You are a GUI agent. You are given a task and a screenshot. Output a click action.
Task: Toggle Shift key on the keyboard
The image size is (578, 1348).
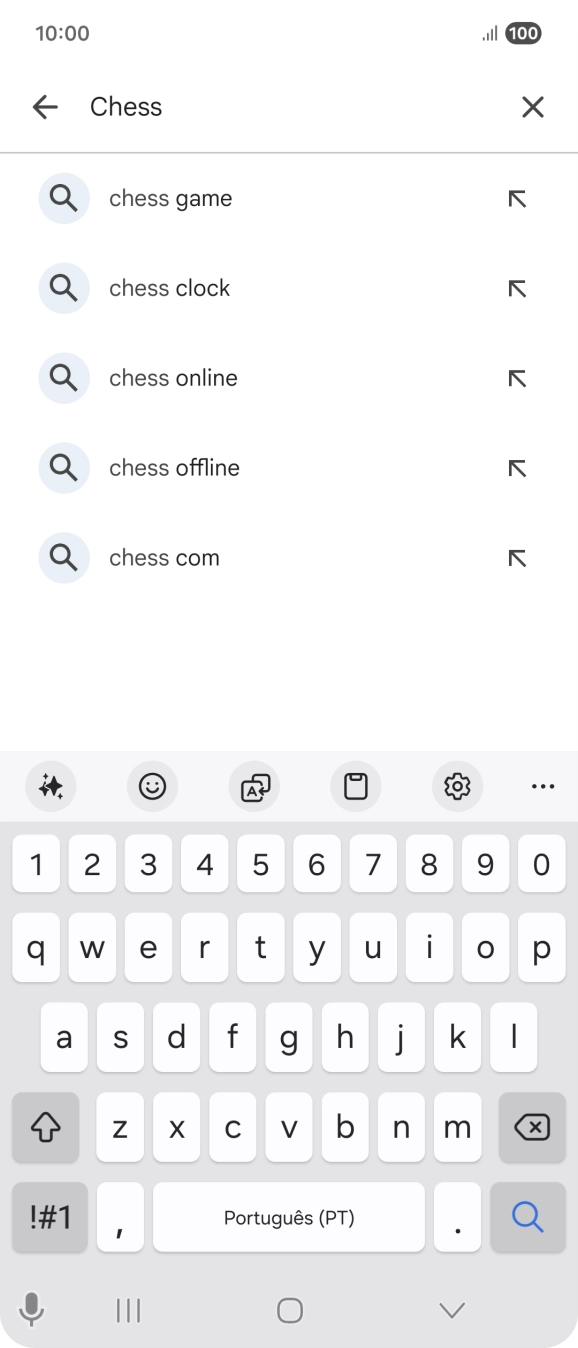45,1127
